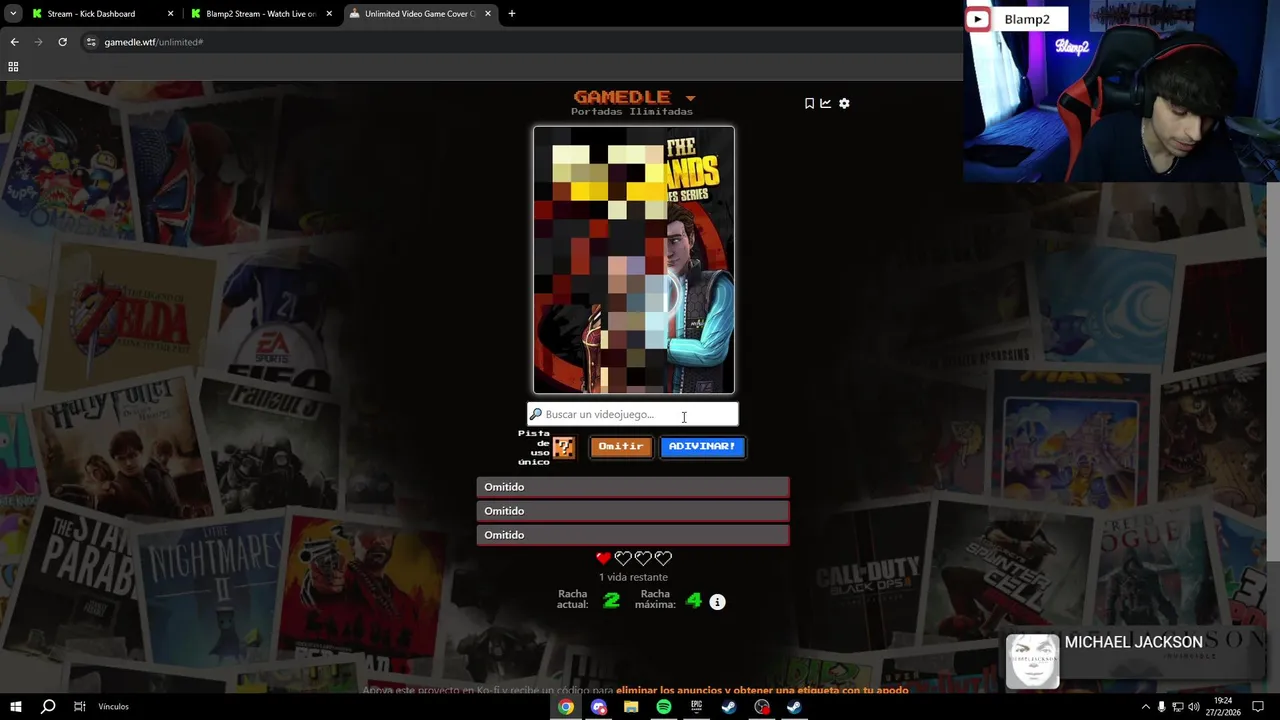The height and width of the screenshot is (720, 1280).
Task: Open the bookmark icon next to Gamedle title
Action: point(809,103)
